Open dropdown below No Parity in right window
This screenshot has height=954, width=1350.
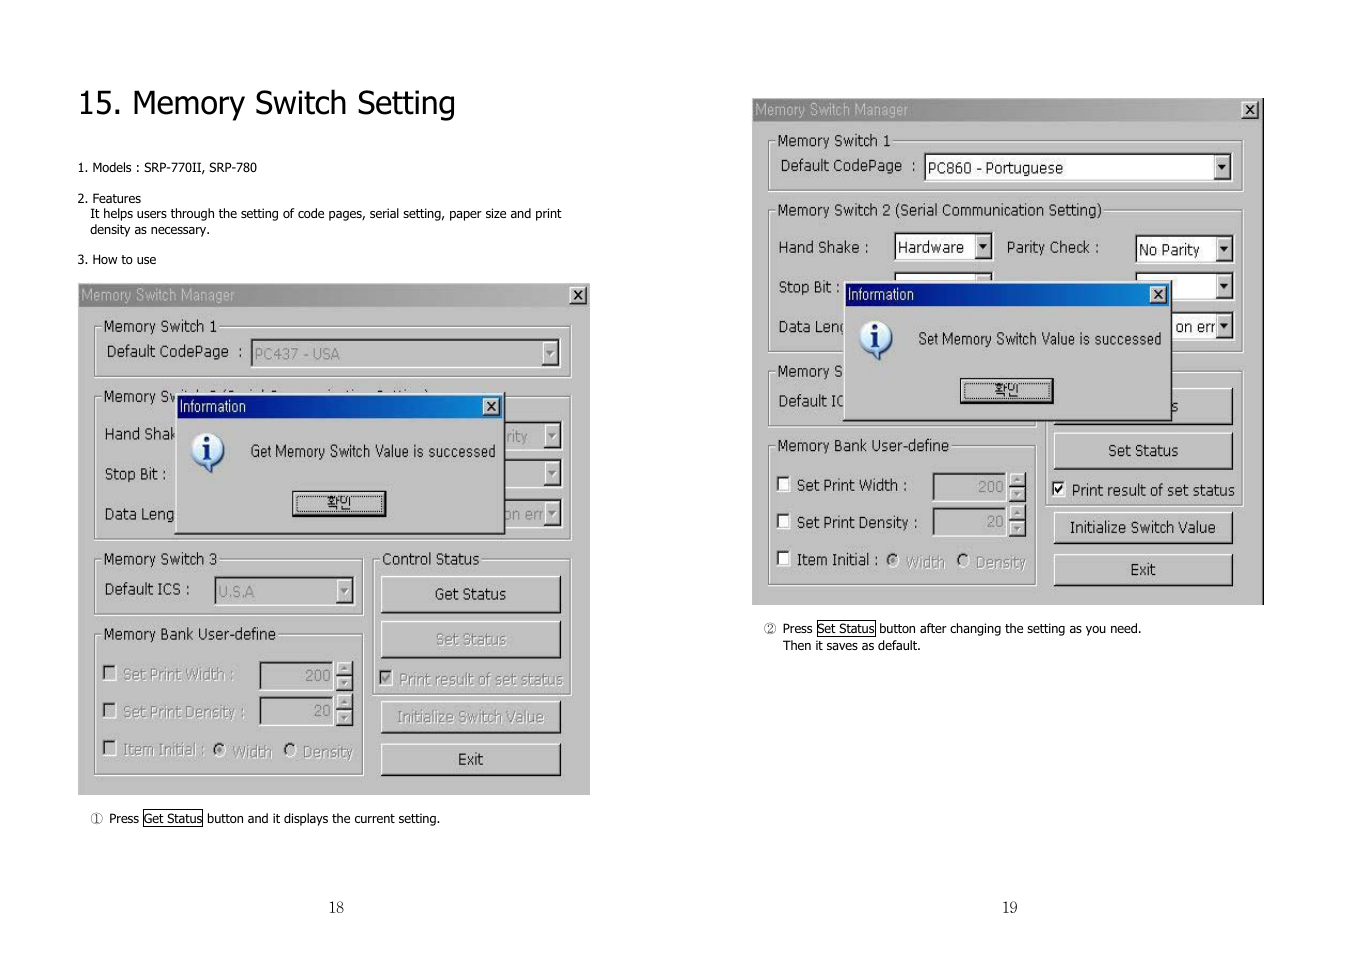click(x=1224, y=287)
